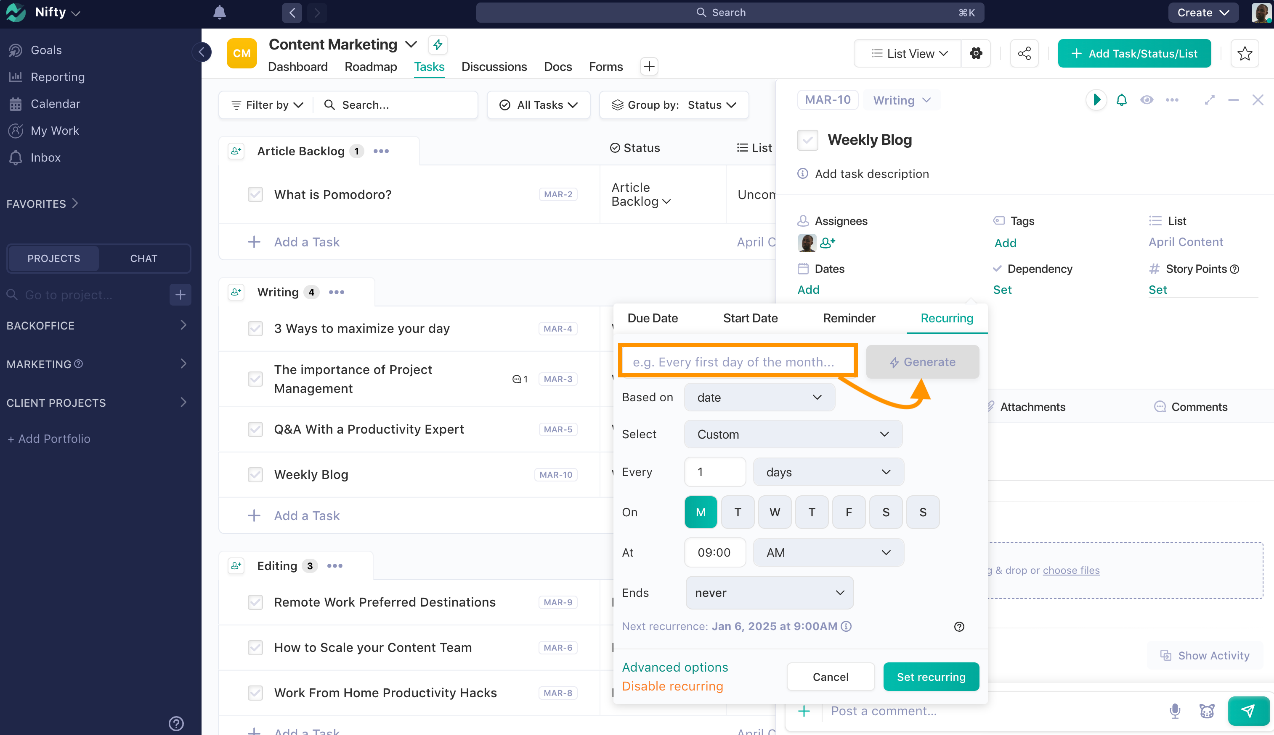Screen dimensions: 1274x735
Task: Click the Every interval number field
Action: pyautogui.click(x=715, y=472)
